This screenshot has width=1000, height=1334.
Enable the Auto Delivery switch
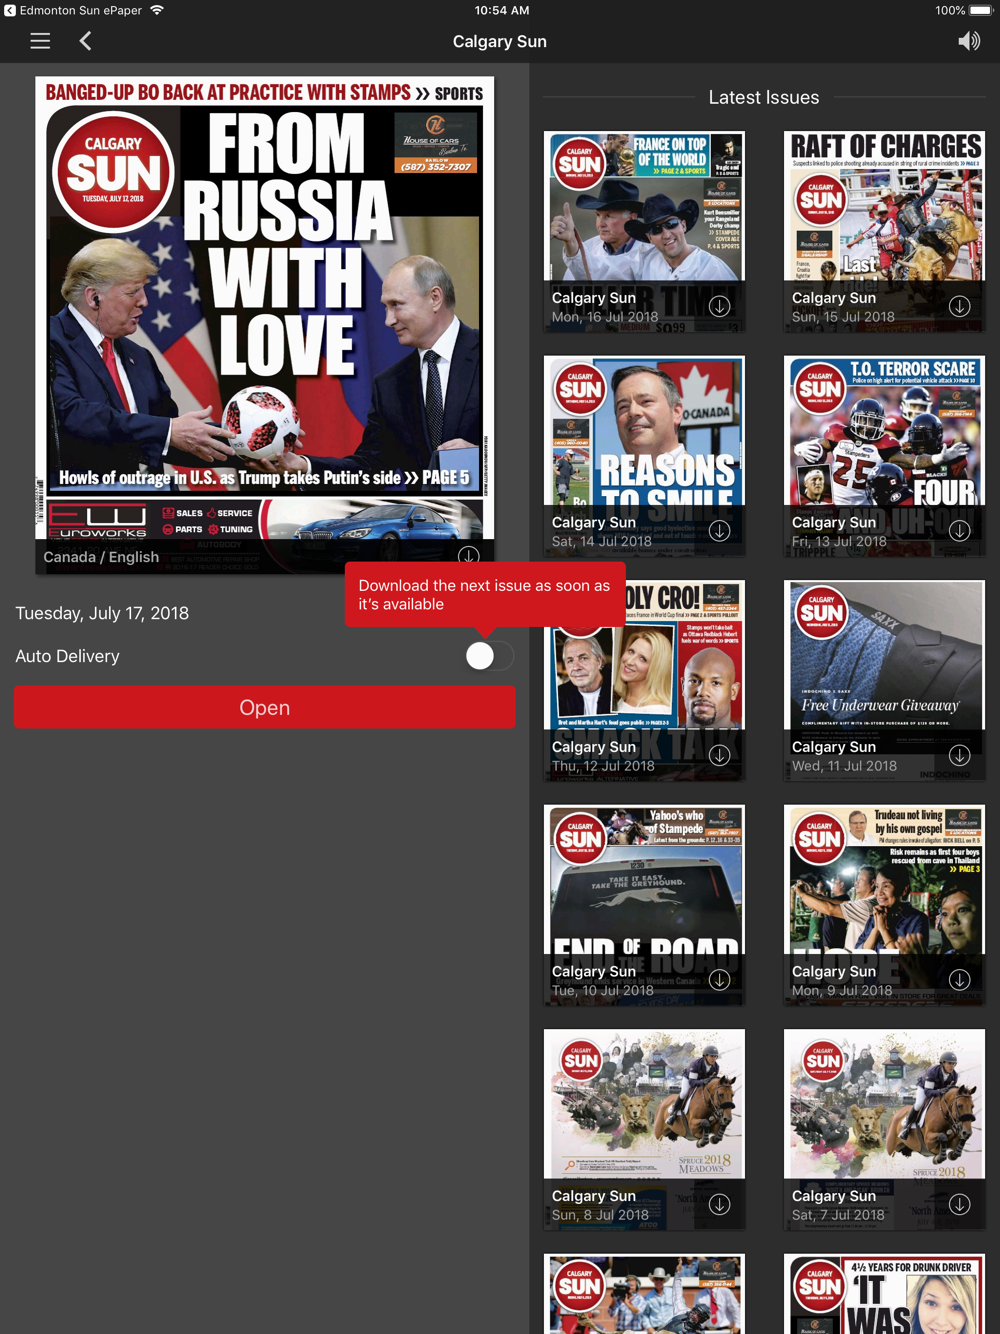coord(489,656)
